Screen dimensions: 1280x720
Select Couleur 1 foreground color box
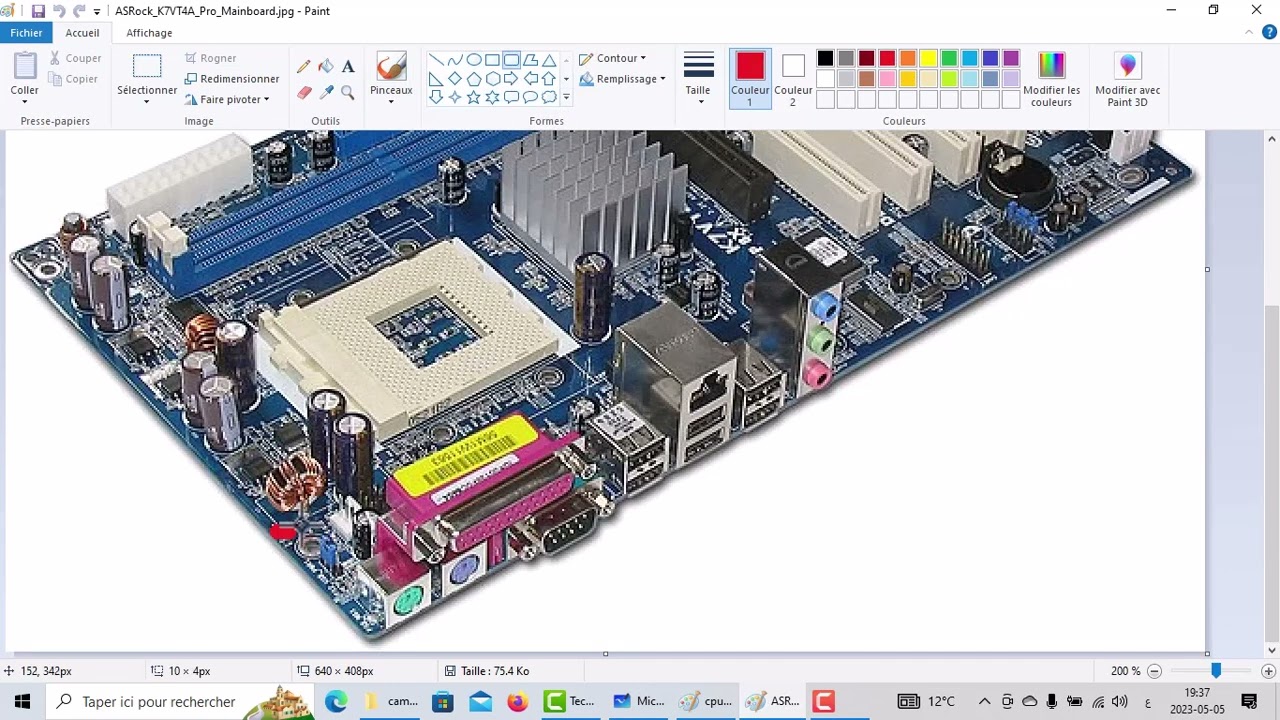[750, 79]
